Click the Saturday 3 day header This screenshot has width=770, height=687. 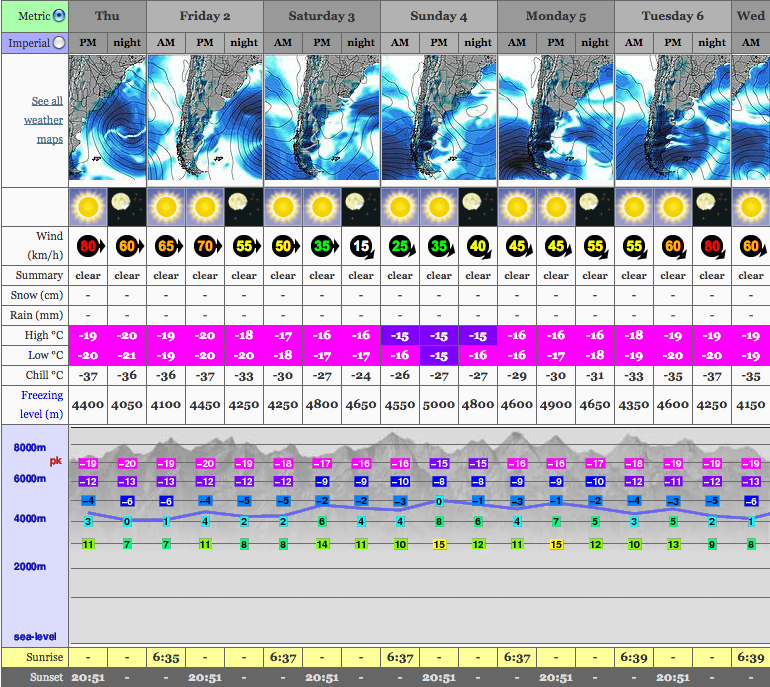coord(322,16)
